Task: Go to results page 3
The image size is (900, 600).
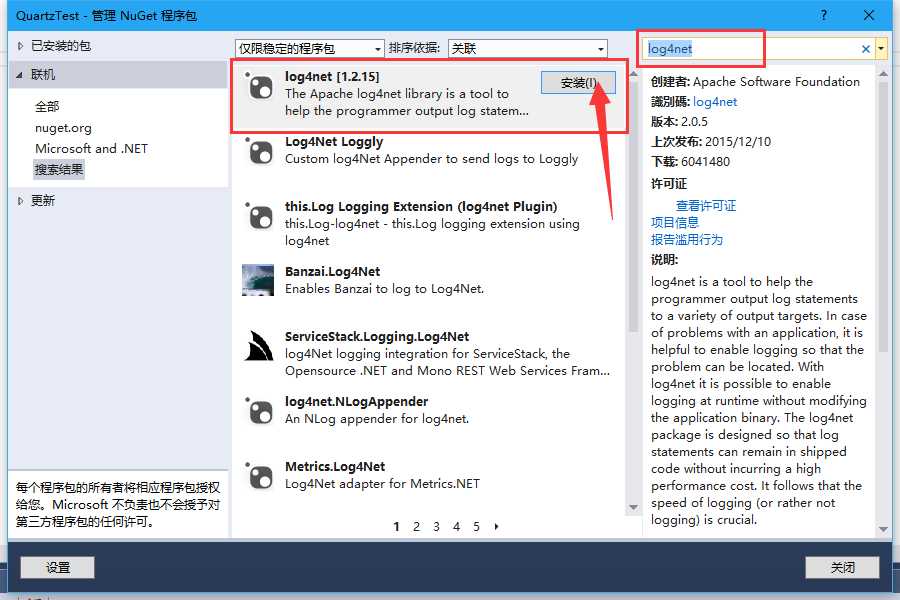Action: coord(436,527)
